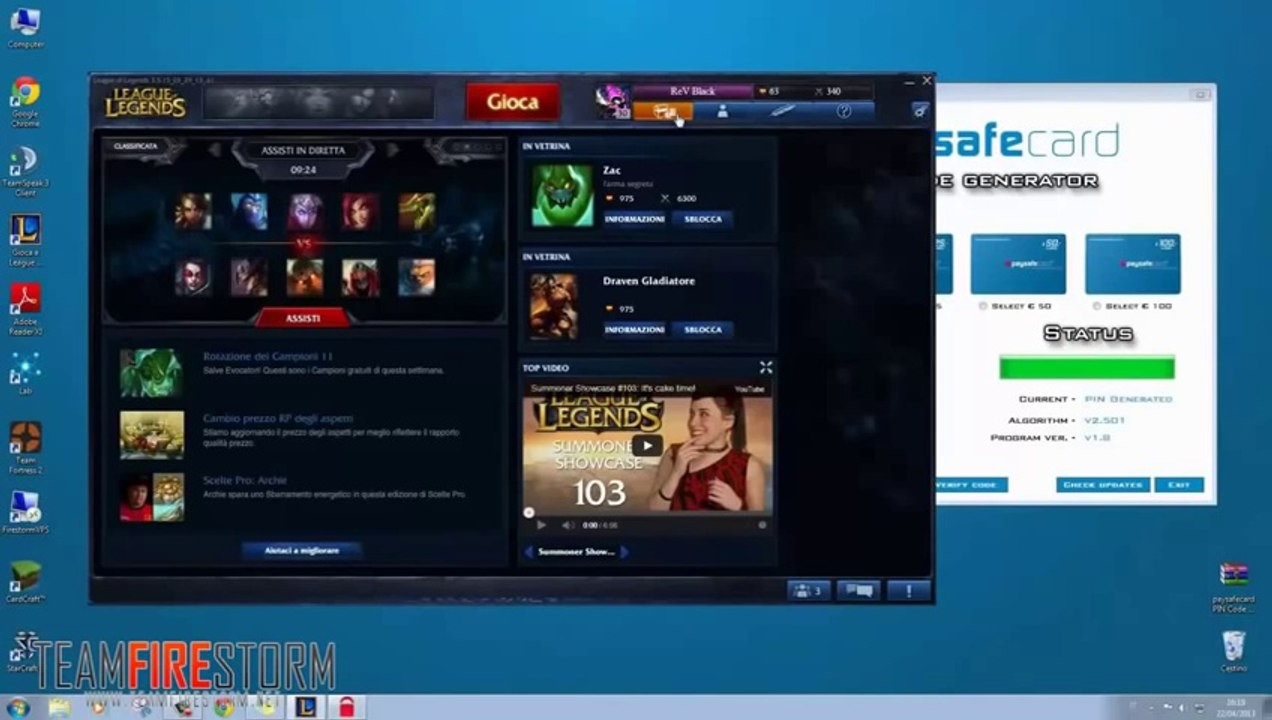This screenshot has height=720, width=1272.
Task: Click the €50 paysafecard card image
Action: coord(1018,264)
